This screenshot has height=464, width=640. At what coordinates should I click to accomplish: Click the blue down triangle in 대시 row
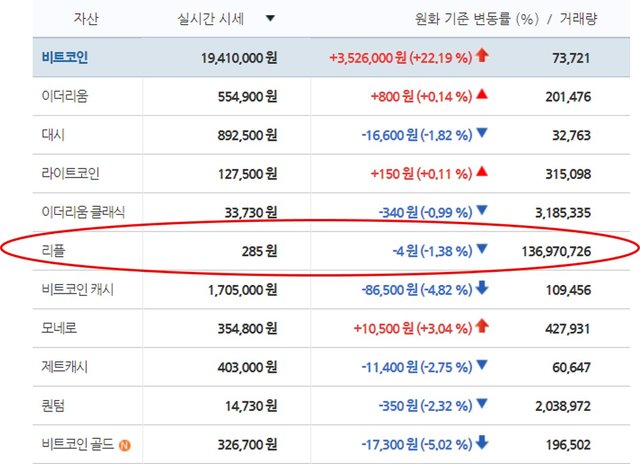click(482, 133)
